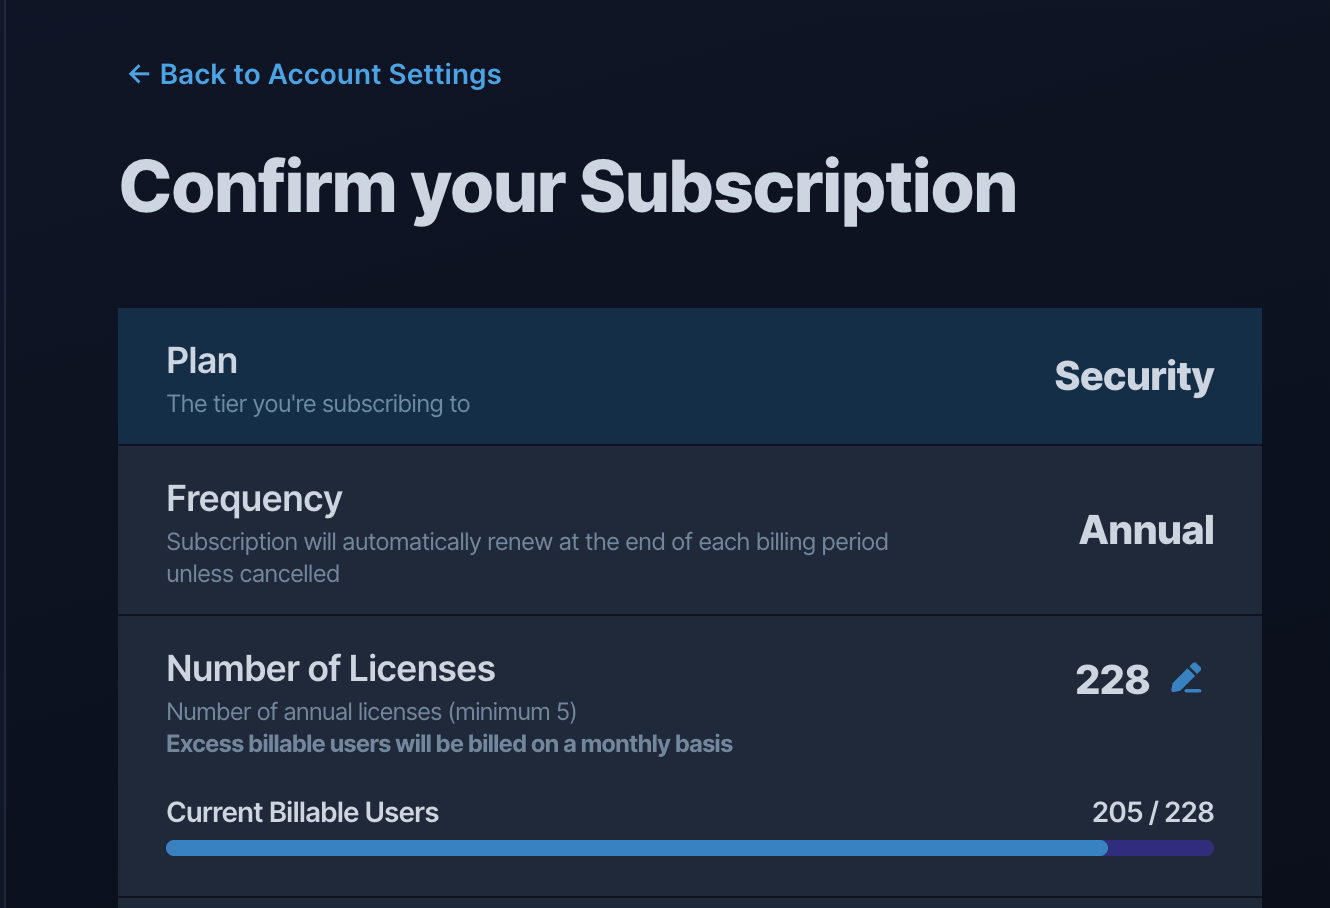Click the unfilled dark end of progress bar
The height and width of the screenshot is (908, 1330).
coord(1161,848)
